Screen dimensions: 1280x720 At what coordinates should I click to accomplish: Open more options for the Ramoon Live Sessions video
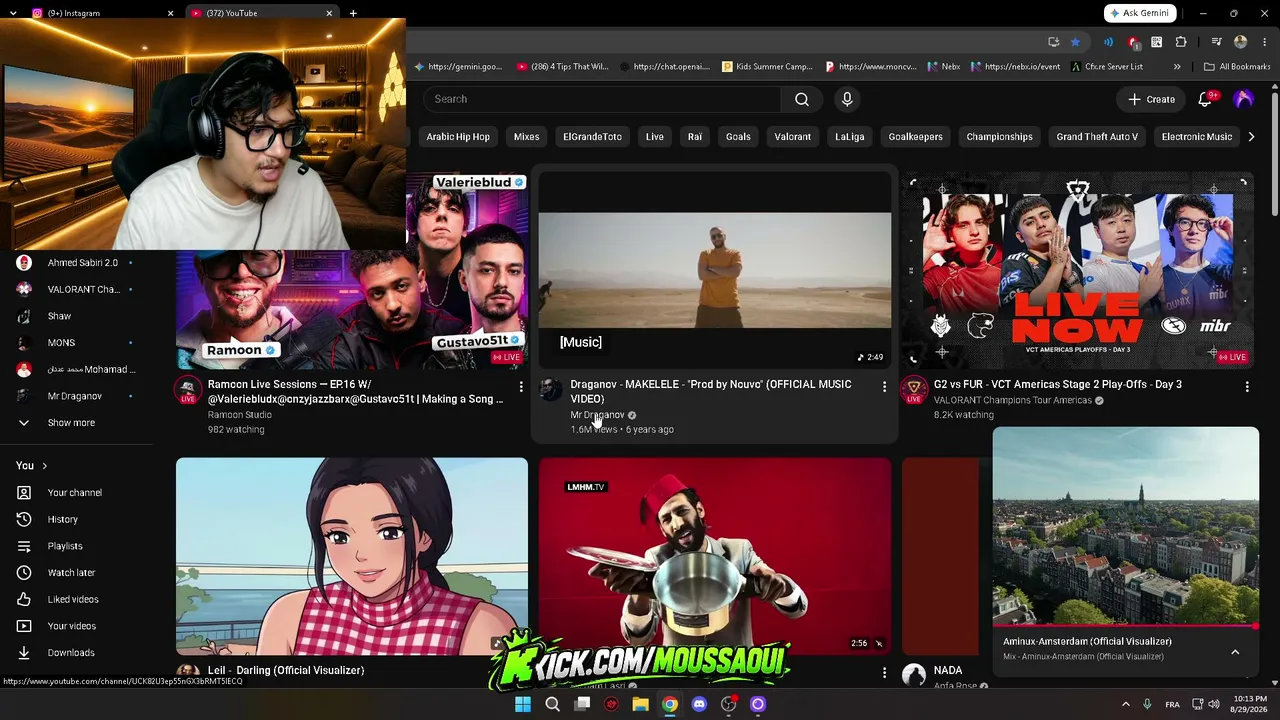(x=521, y=386)
